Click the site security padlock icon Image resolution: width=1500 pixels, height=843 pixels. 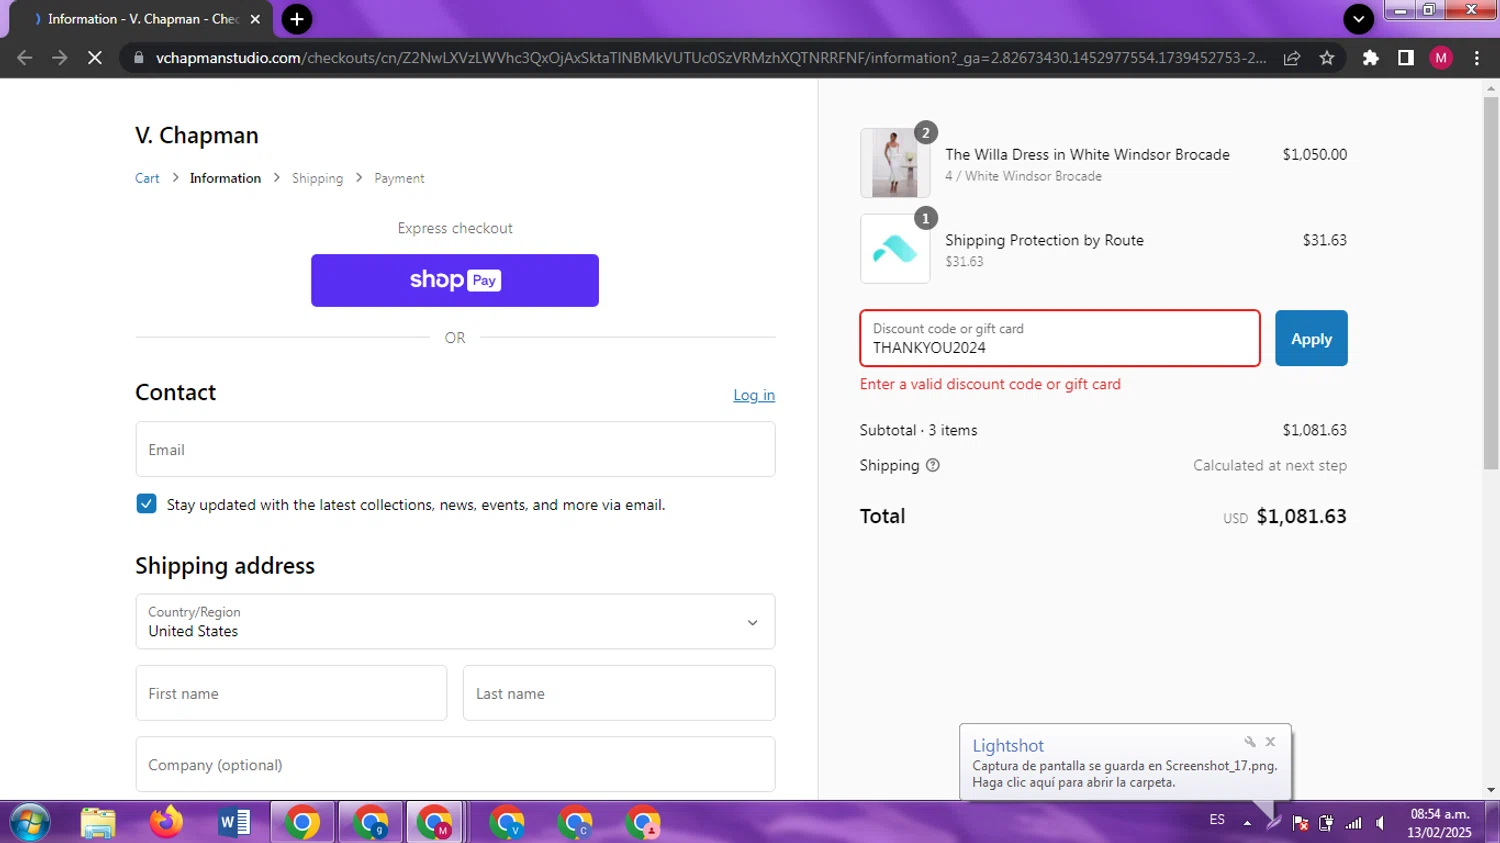click(x=139, y=58)
